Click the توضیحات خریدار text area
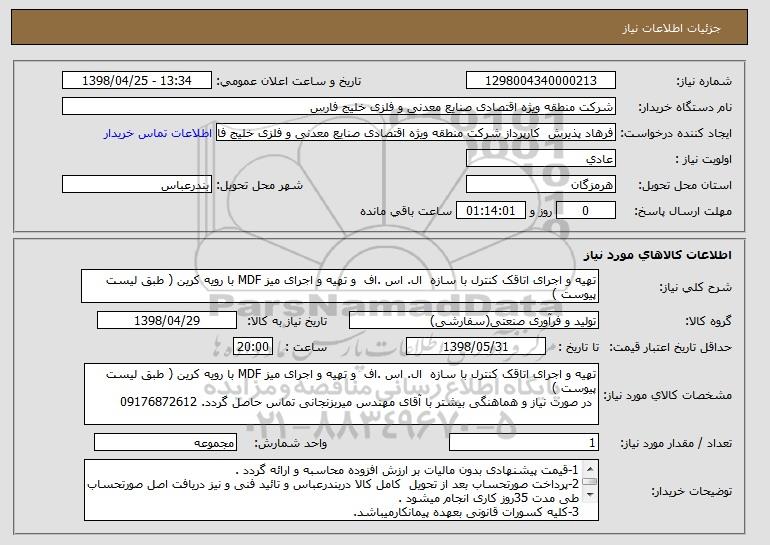The height and width of the screenshot is (545, 770). tap(341, 490)
